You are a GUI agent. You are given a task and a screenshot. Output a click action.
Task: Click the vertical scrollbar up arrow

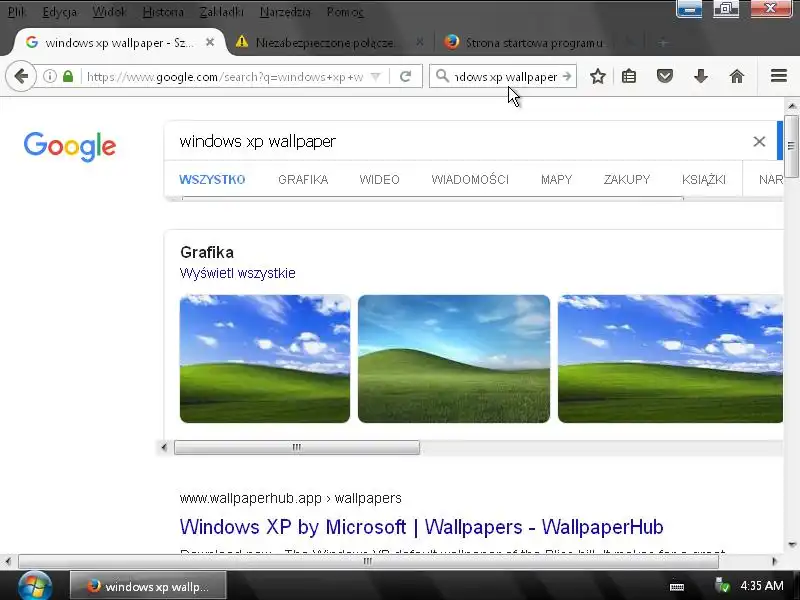[791, 106]
